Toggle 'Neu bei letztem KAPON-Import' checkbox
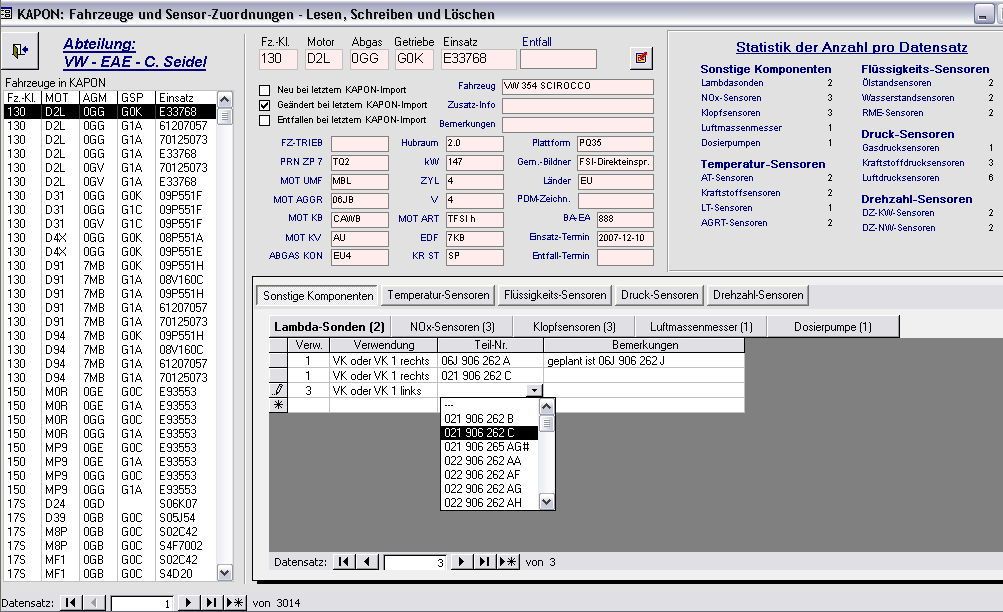1003x612 pixels. pyautogui.click(x=264, y=90)
